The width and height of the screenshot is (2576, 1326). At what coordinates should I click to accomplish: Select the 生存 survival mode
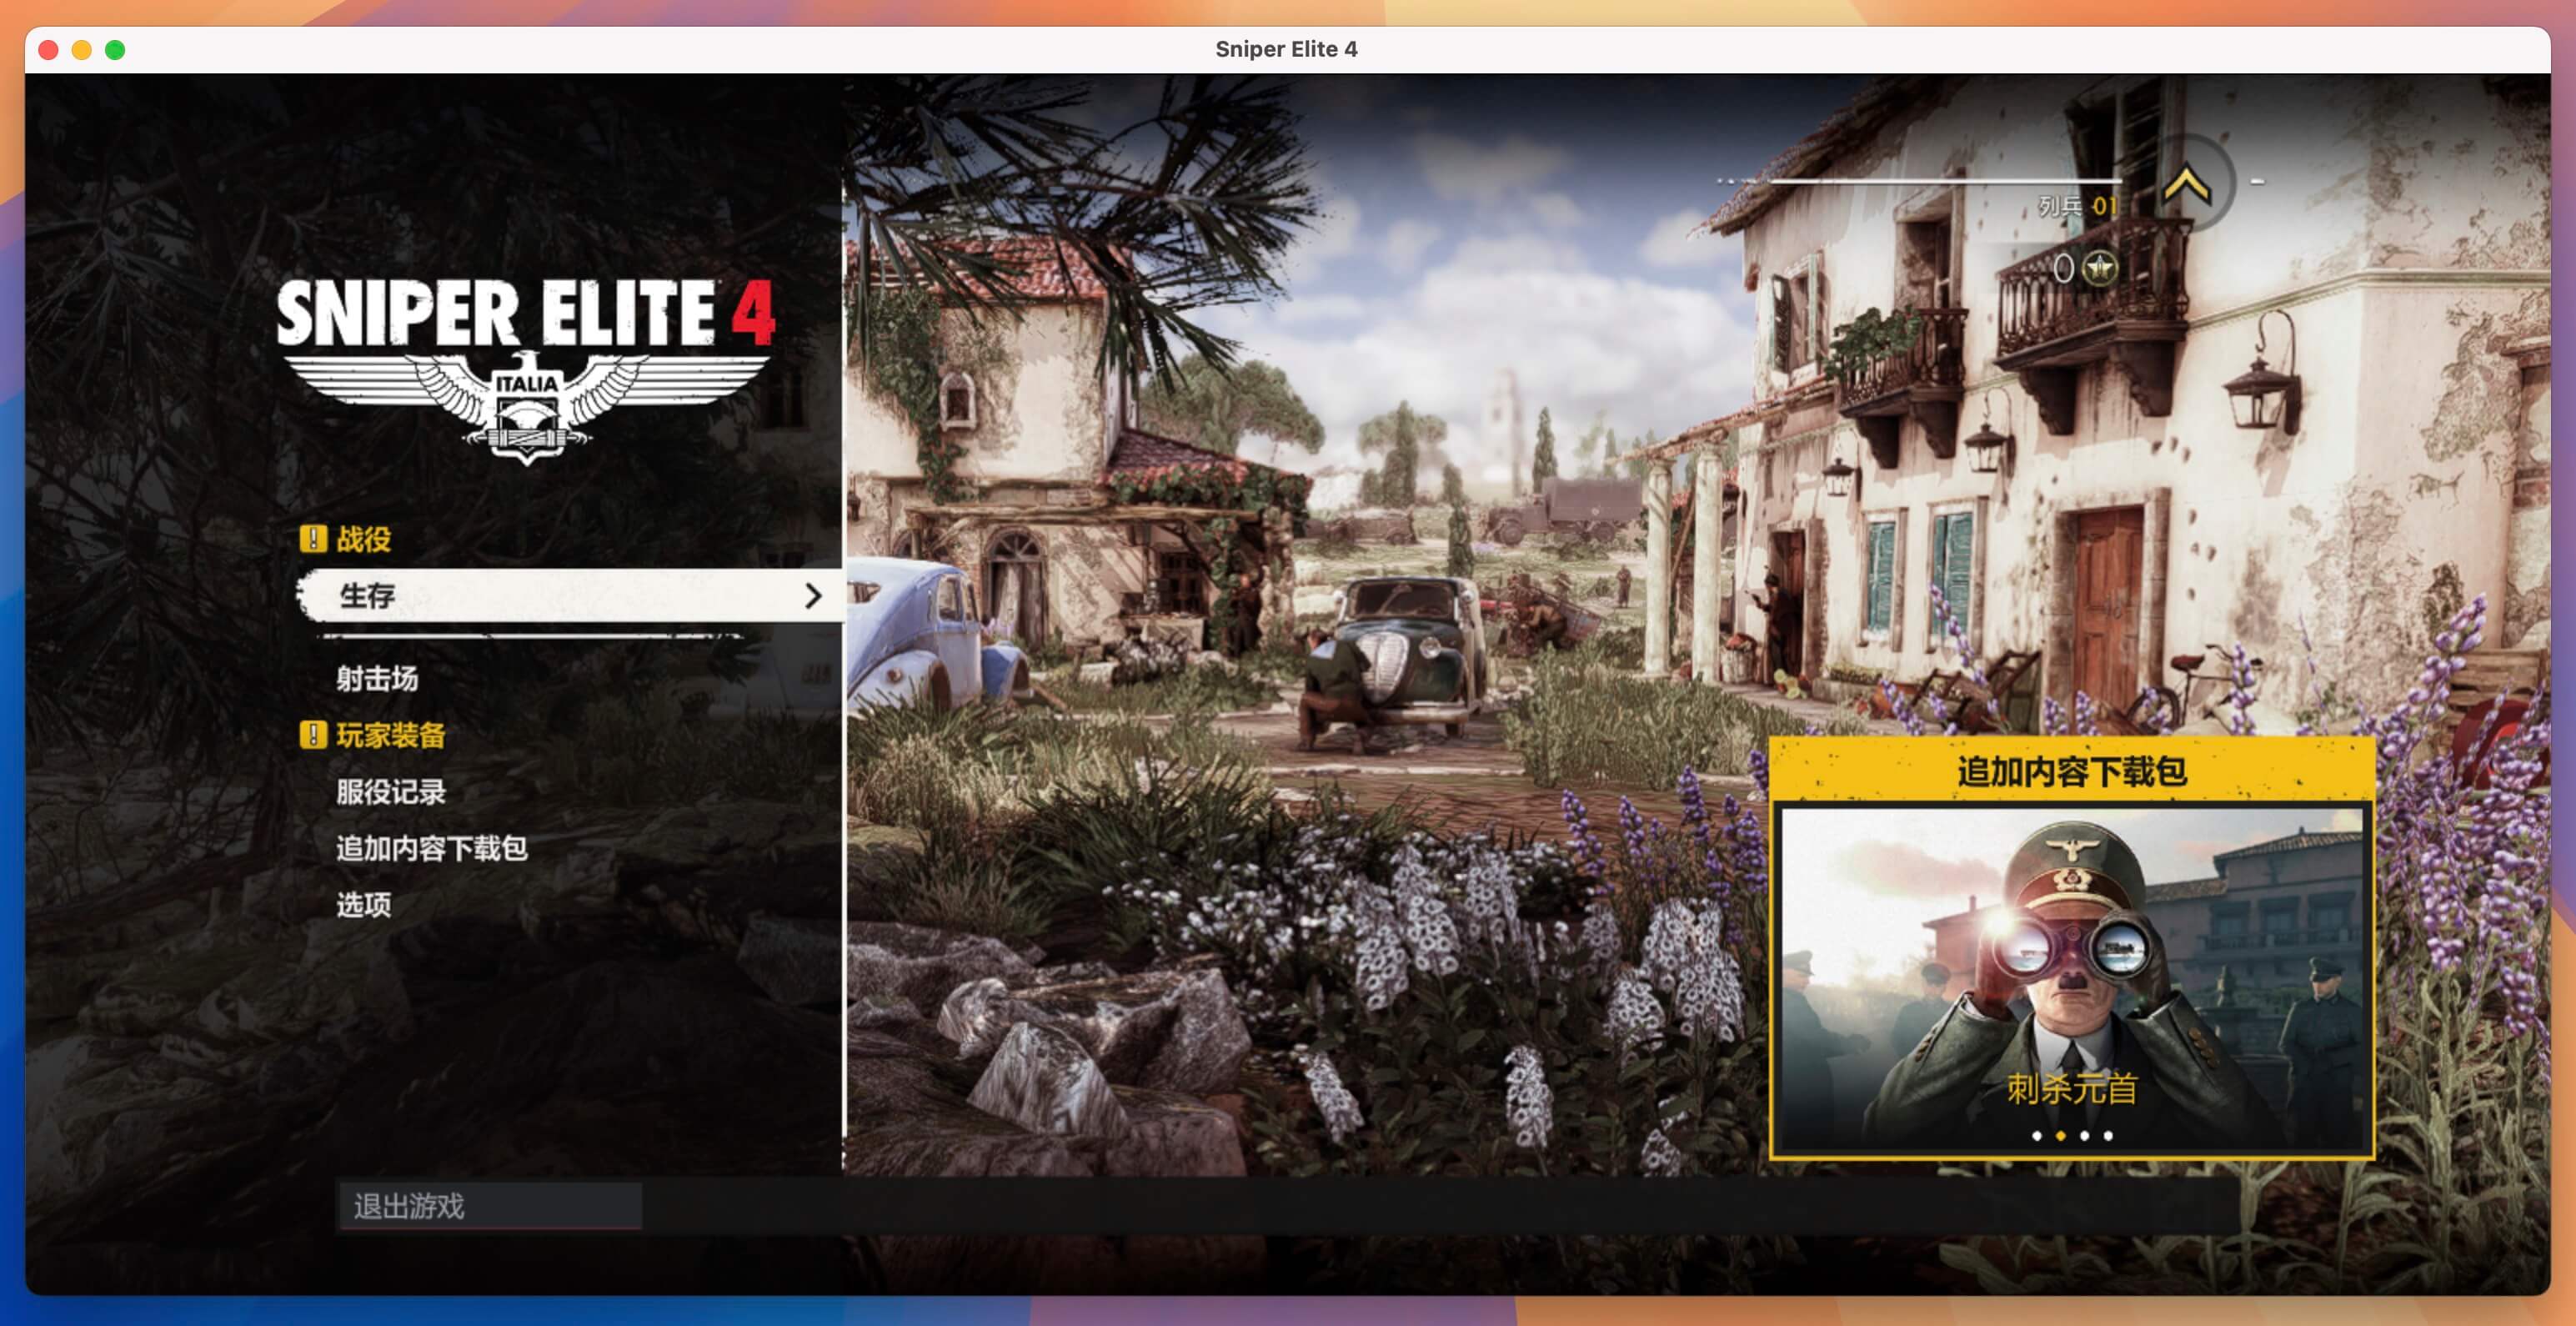(x=569, y=596)
